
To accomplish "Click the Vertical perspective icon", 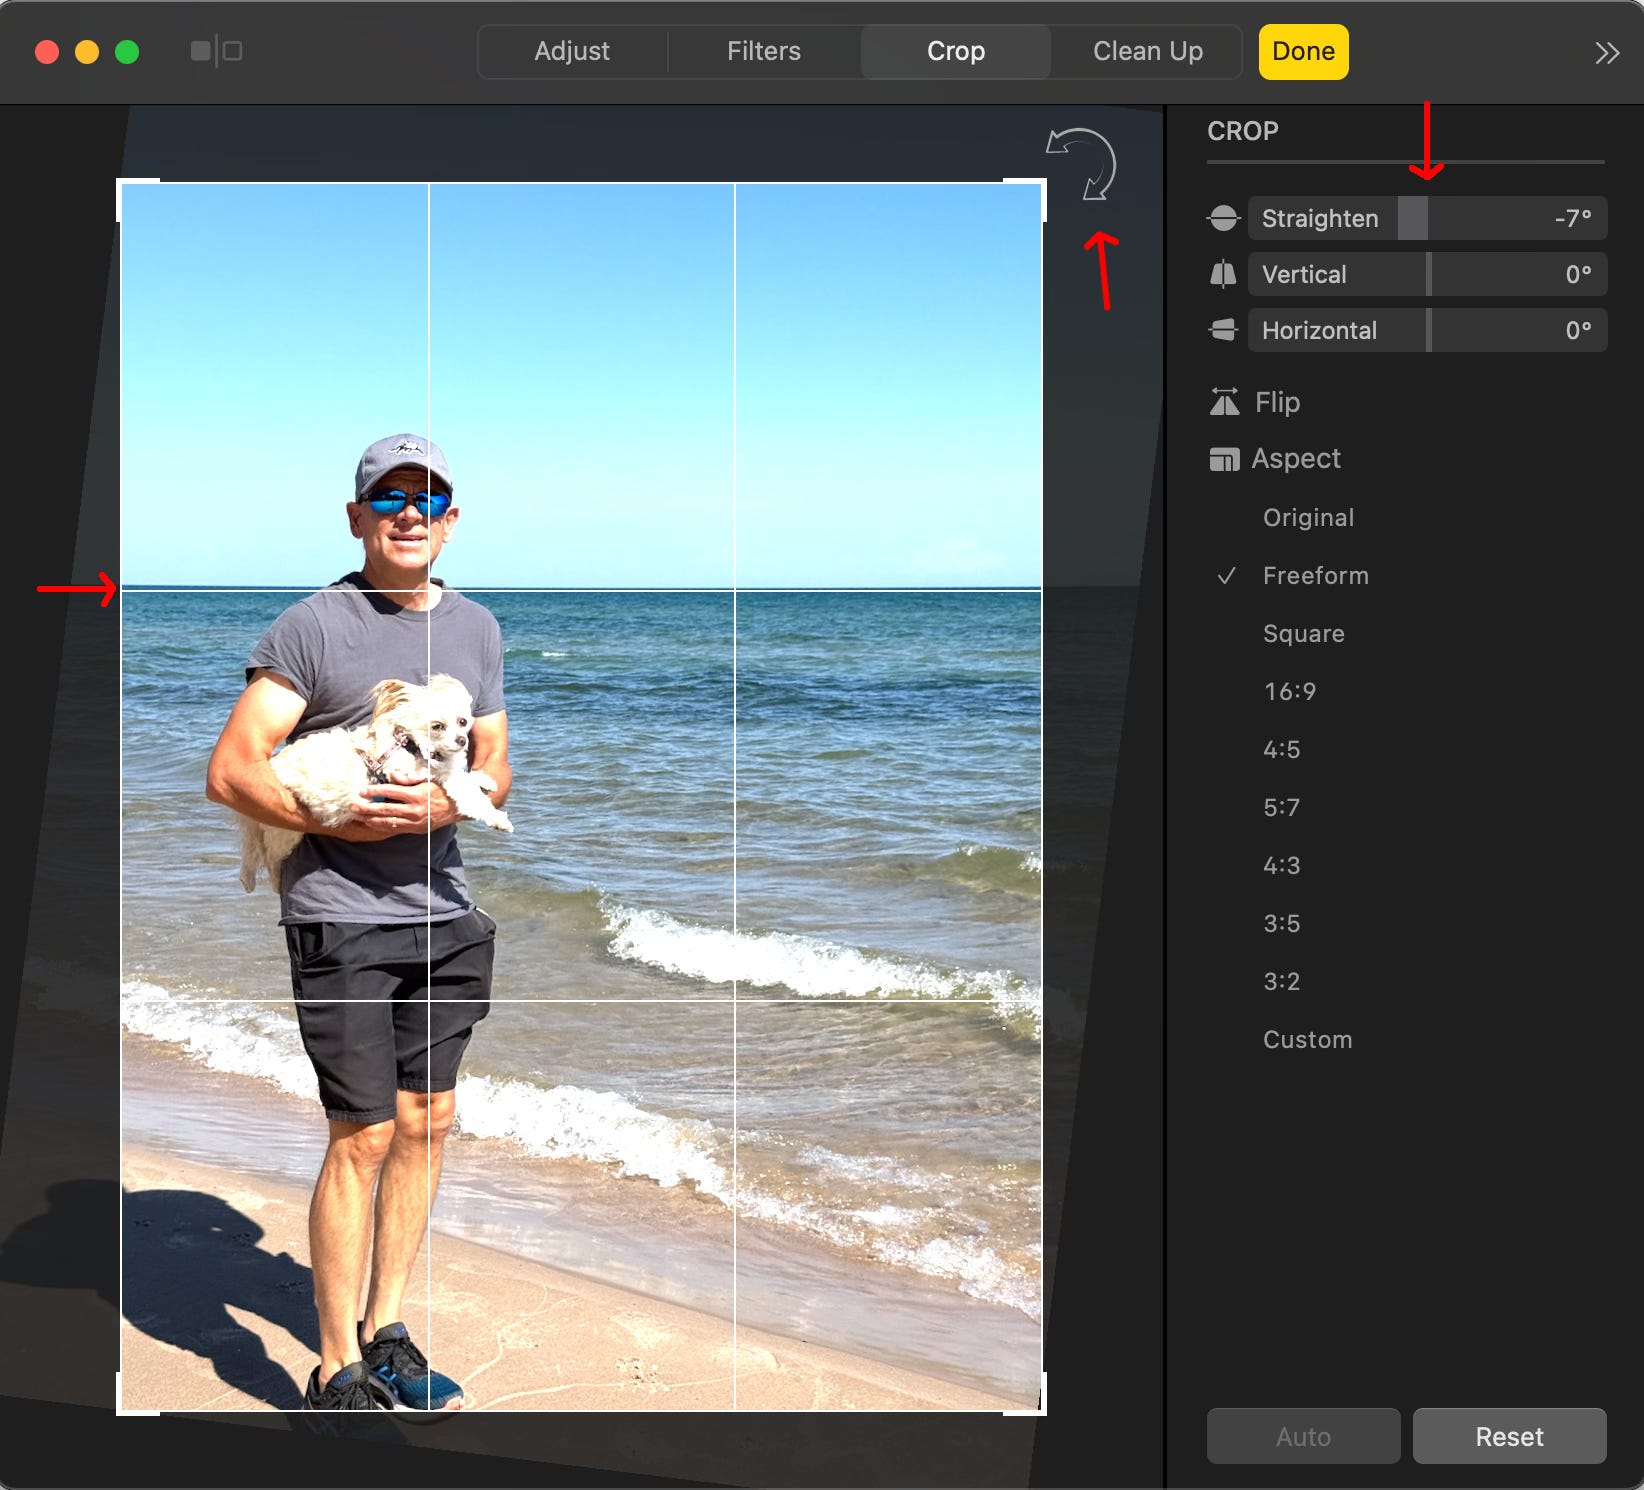I will 1223,274.
